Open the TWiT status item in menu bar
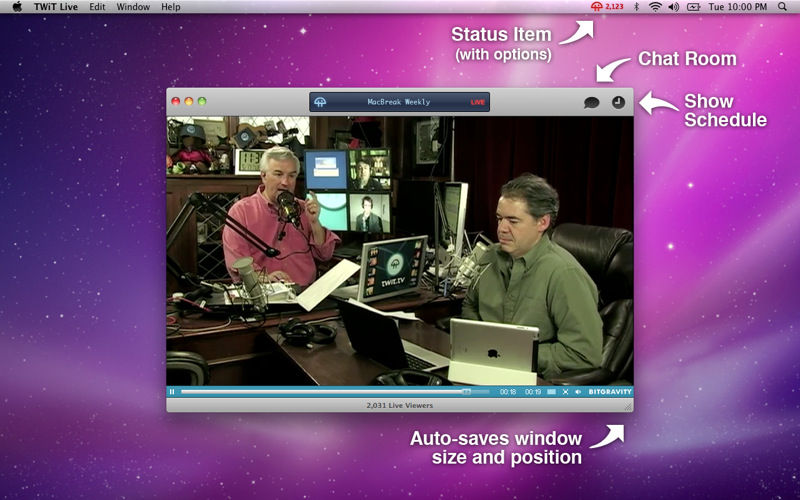Viewport: 800px width, 500px height. tap(596, 7)
